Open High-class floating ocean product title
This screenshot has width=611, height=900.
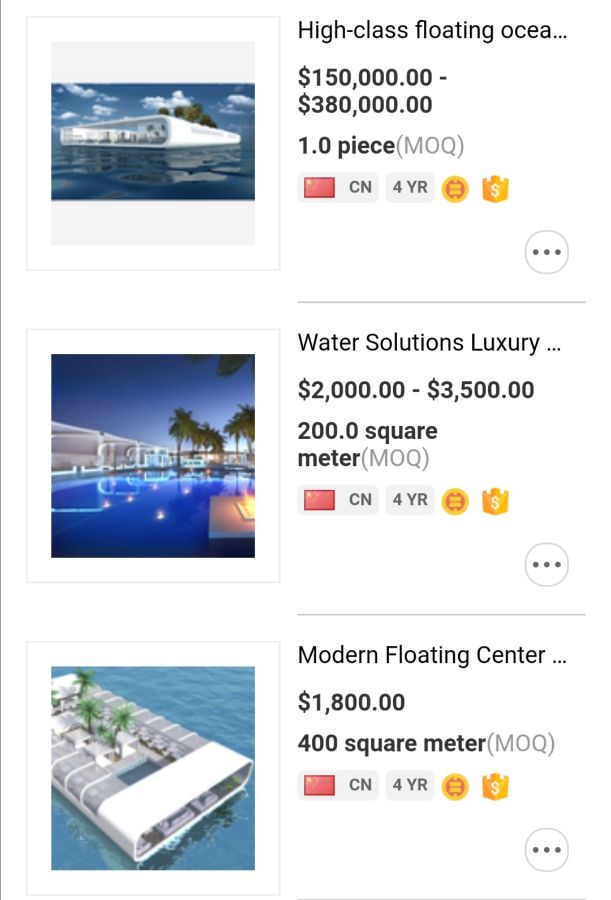432,30
